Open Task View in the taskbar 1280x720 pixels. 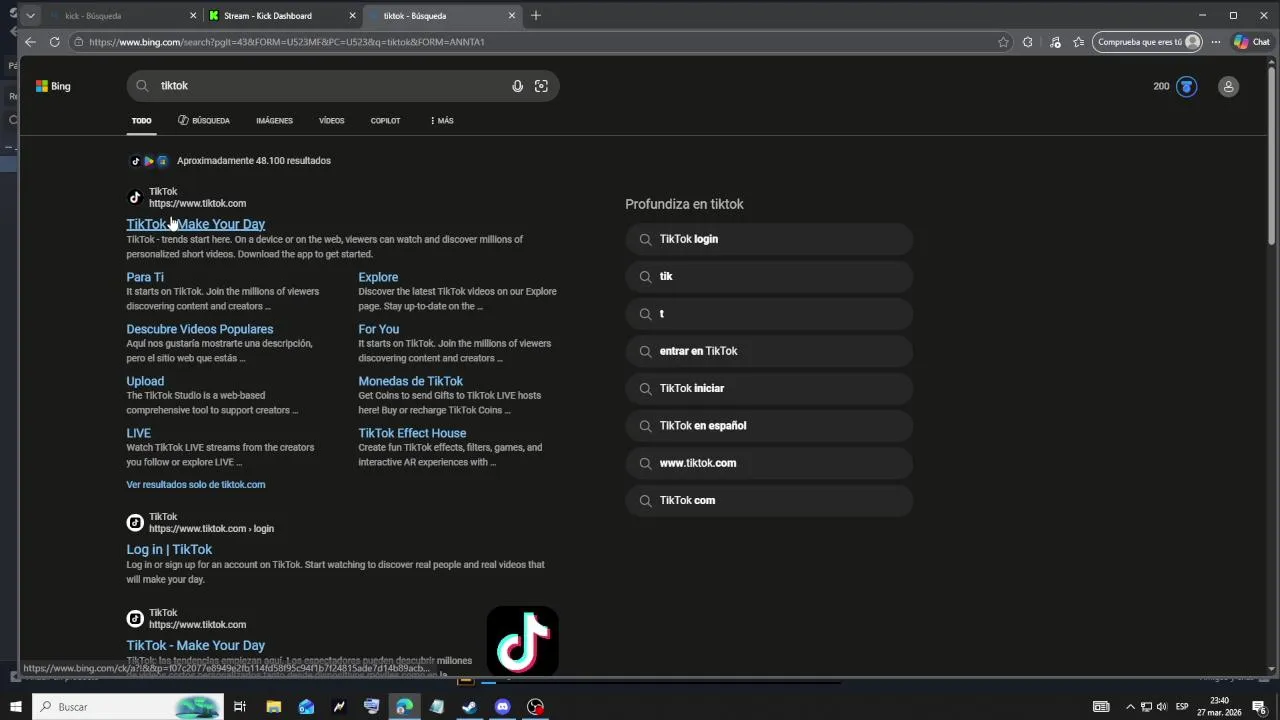(x=240, y=707)
